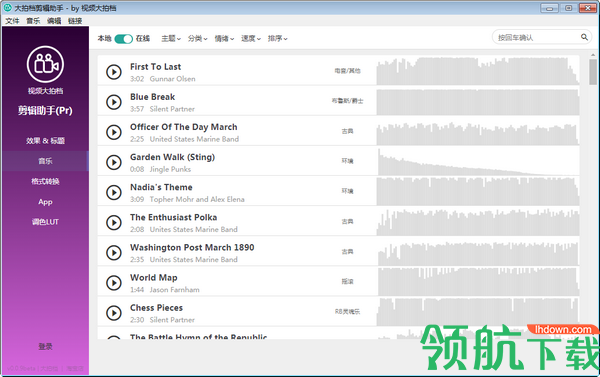Open 调色LUT in the sidebar
This screenshot has height=377, width=600.
pos(45,222)
